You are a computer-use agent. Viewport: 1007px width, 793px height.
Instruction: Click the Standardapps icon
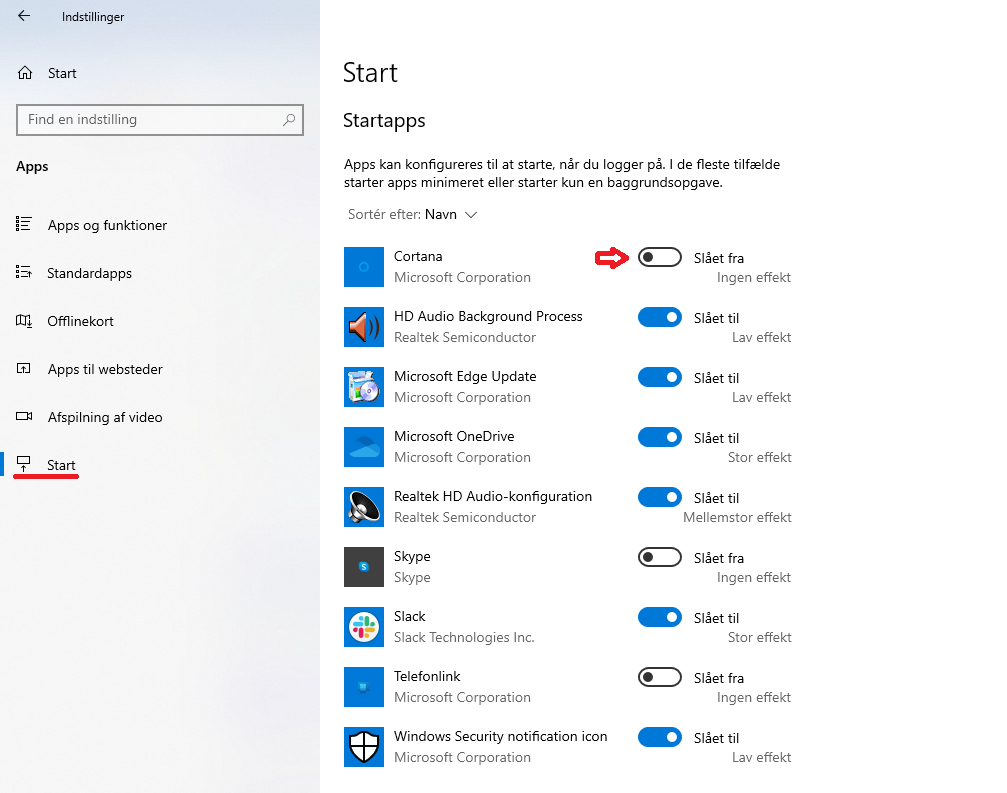(x=24, y=272)
